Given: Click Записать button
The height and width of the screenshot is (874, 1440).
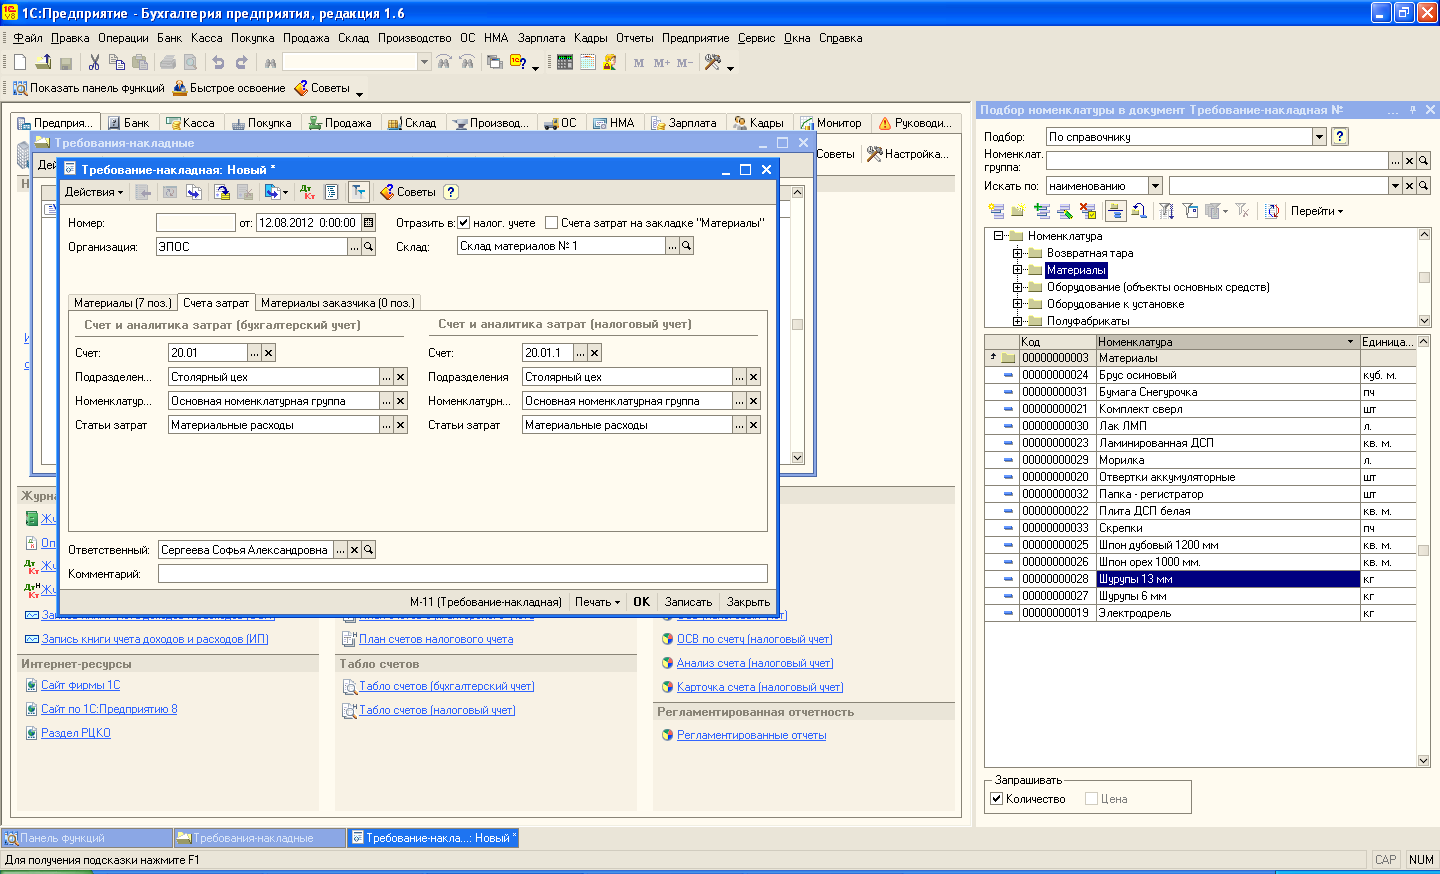Looking at the screenshot, I should pos(688,602).
